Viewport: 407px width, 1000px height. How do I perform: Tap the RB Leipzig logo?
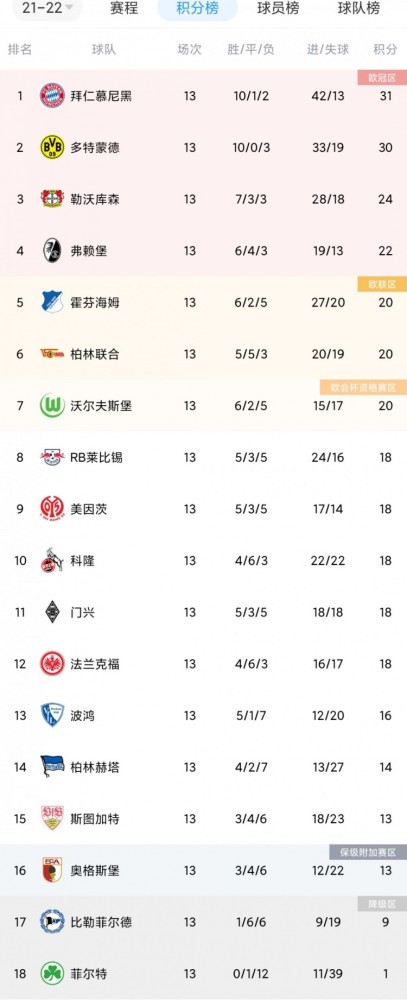[x=52, y=457]
